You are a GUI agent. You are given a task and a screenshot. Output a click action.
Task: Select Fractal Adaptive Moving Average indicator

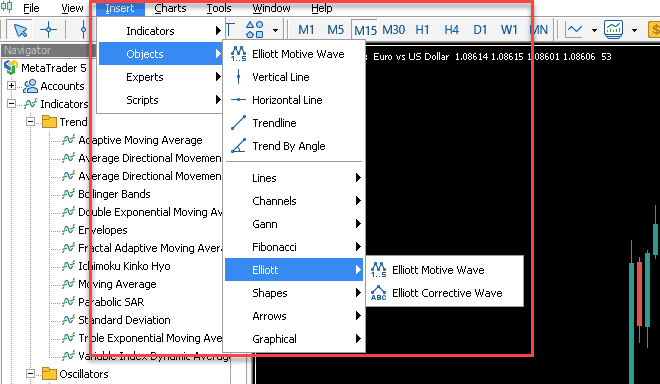[150, 248]
